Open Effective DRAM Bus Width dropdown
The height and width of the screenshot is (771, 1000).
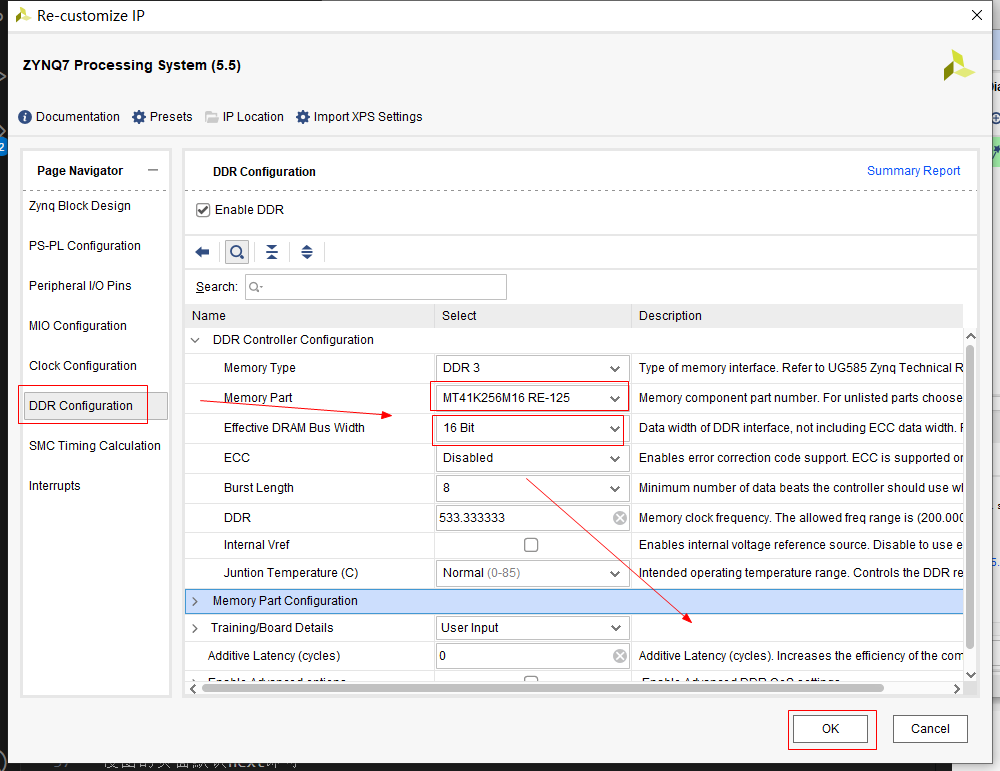pos(533,428)
